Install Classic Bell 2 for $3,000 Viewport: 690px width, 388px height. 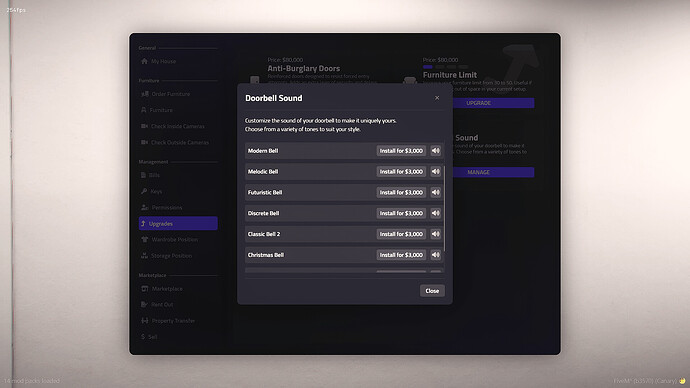coord(401,234)
